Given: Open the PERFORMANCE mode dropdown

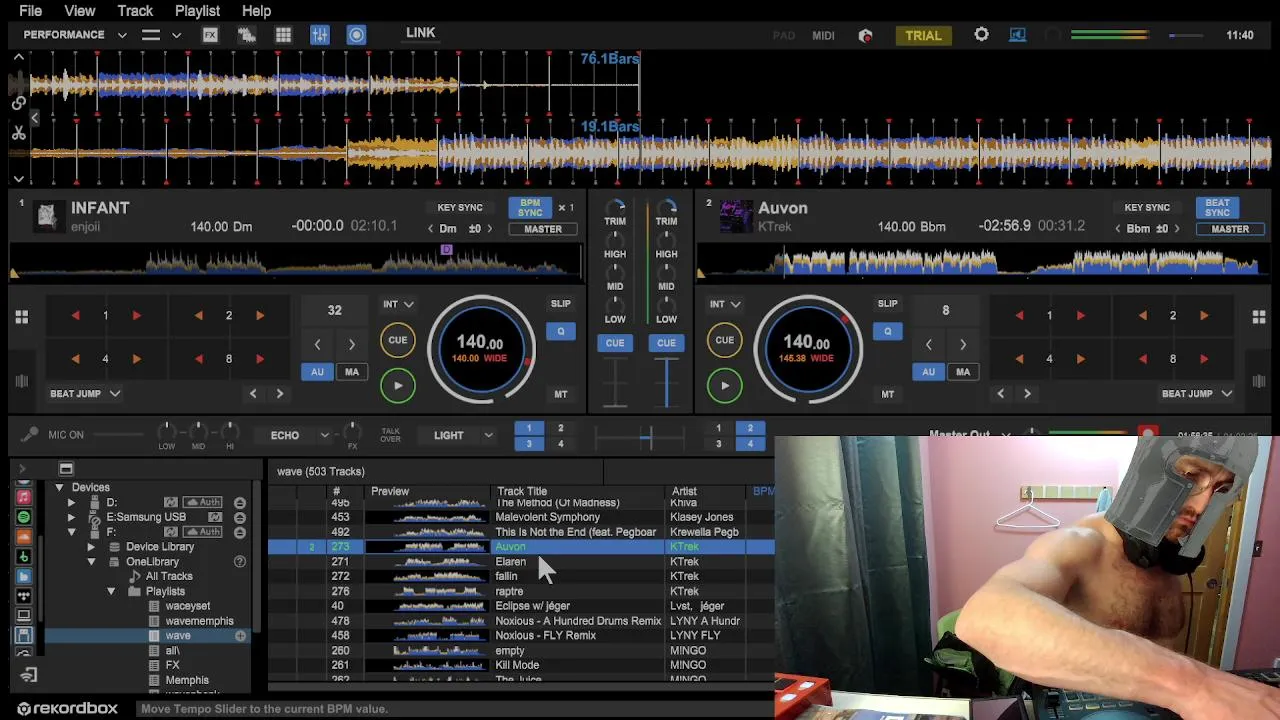Looking at the screenshot, I should pos(75,35).
